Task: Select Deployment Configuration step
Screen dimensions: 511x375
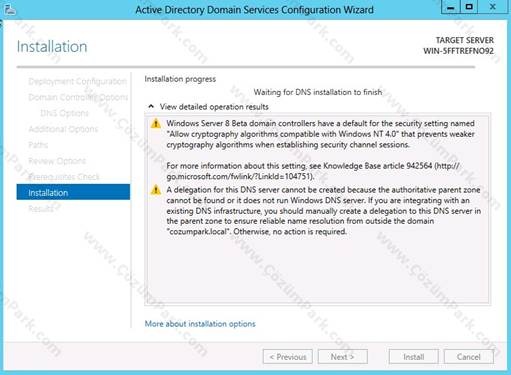Action: (x=77, y=81)
